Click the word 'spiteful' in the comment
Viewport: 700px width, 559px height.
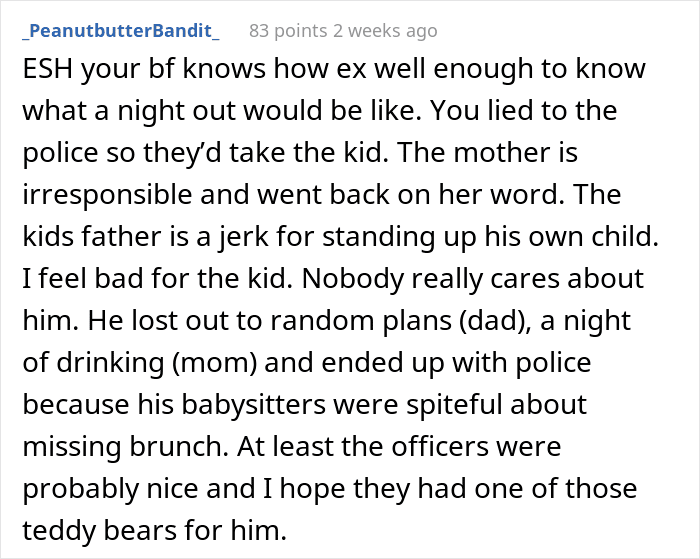pyautogui.click(x=455, y=405)
